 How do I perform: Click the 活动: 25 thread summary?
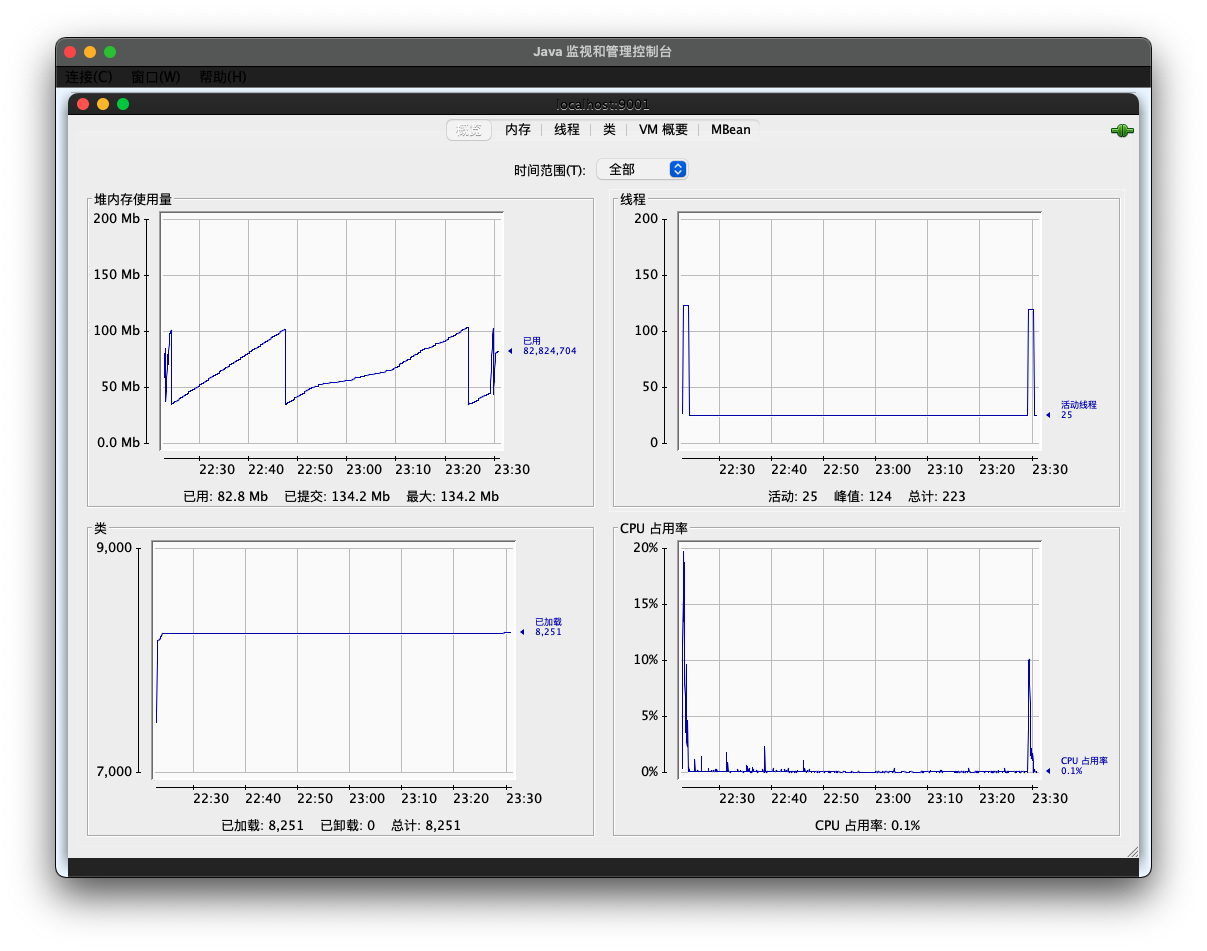click(793, 496)
